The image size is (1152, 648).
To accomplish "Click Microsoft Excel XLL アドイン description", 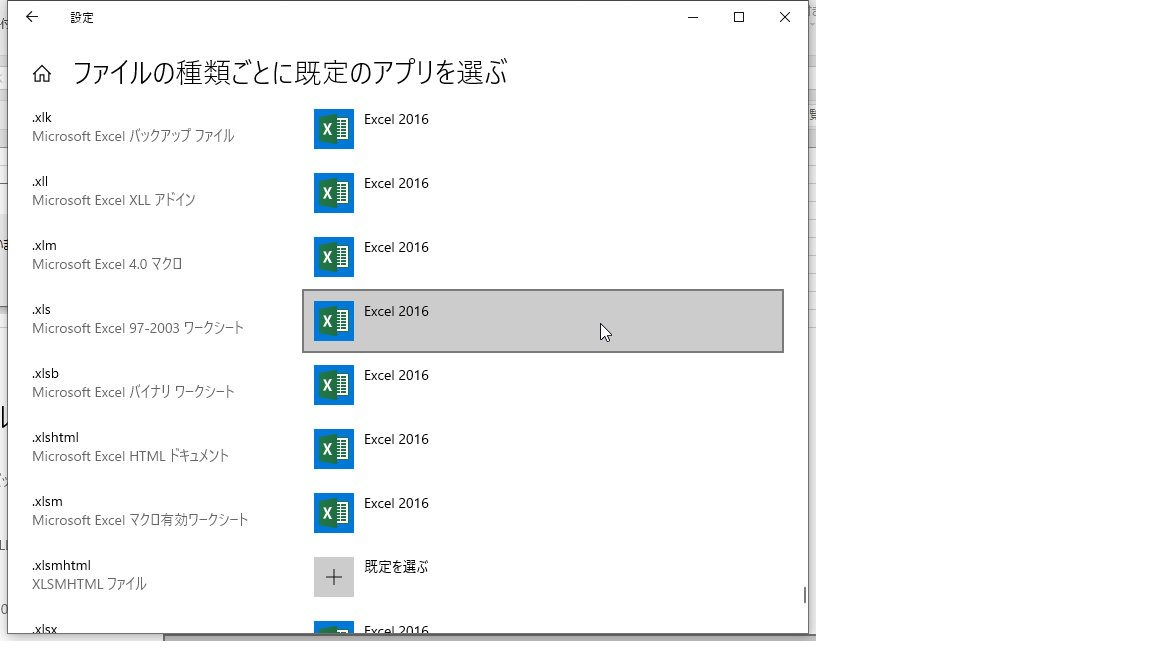I will tap(114, 200).
